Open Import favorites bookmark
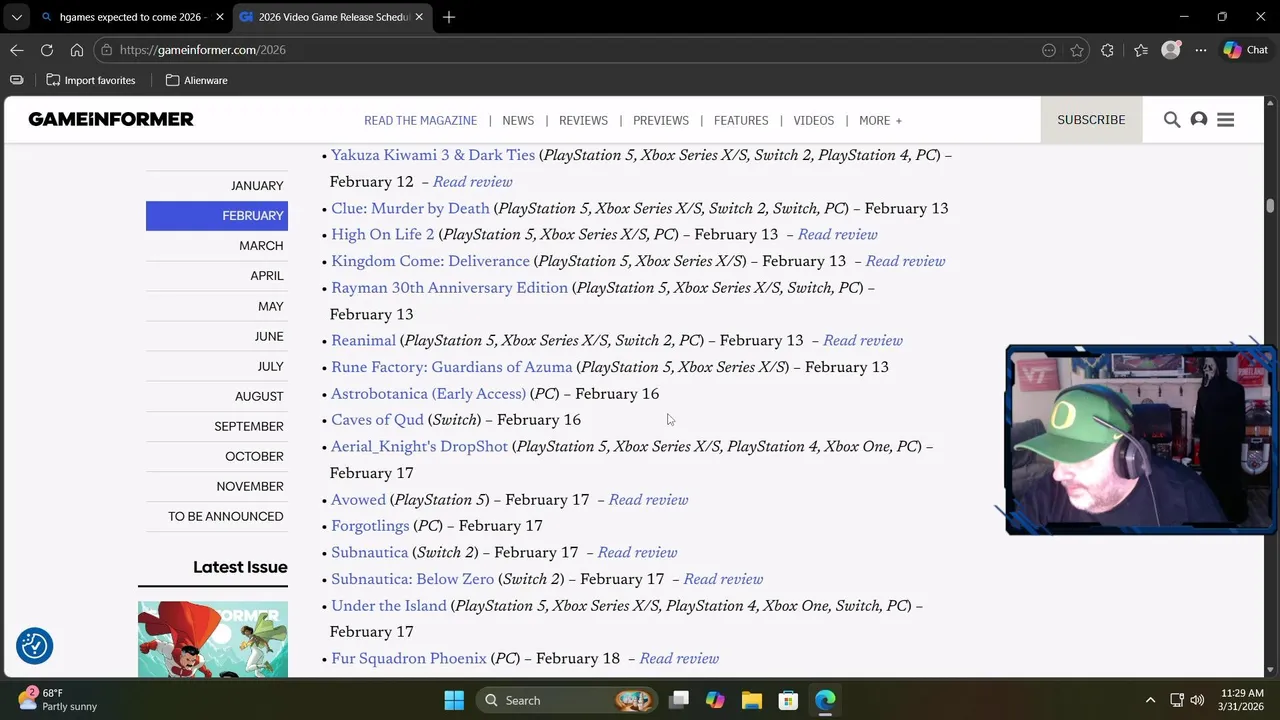This screenshot has width=1280, height=720. 91,80
